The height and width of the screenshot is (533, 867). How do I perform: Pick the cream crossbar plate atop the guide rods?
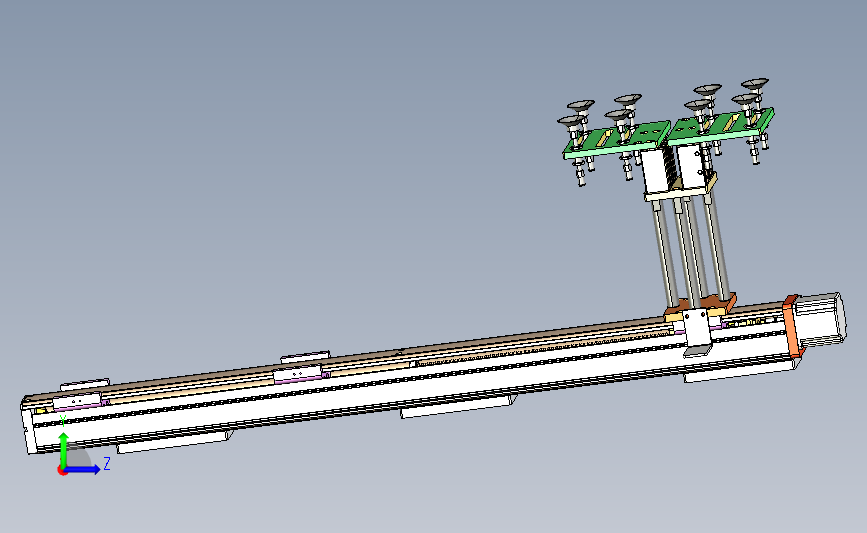tap(678, 194)
